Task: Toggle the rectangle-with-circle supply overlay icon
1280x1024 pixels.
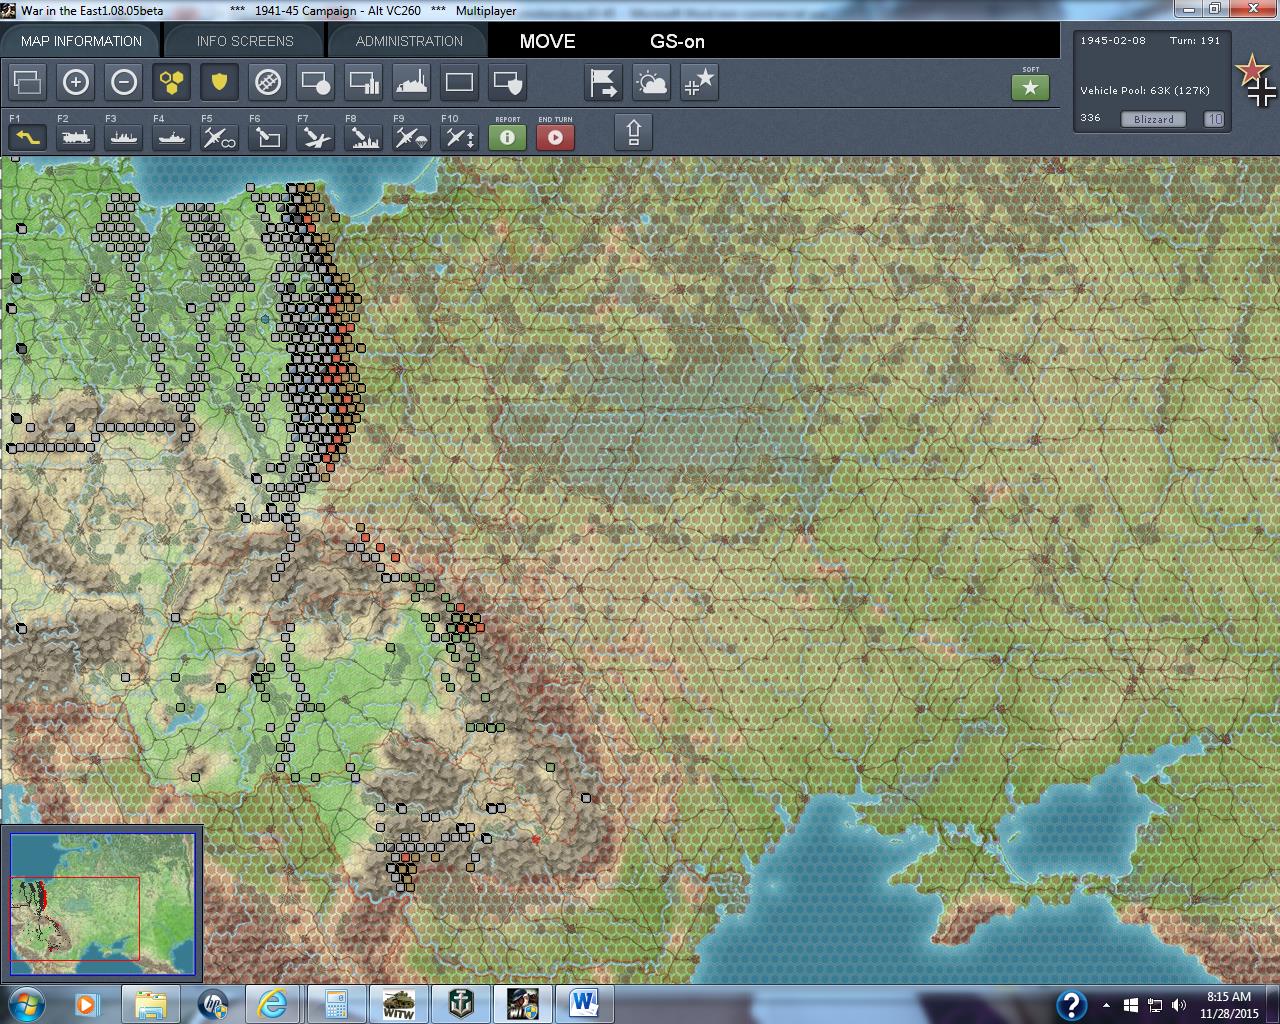Action: tap(316, 82)
